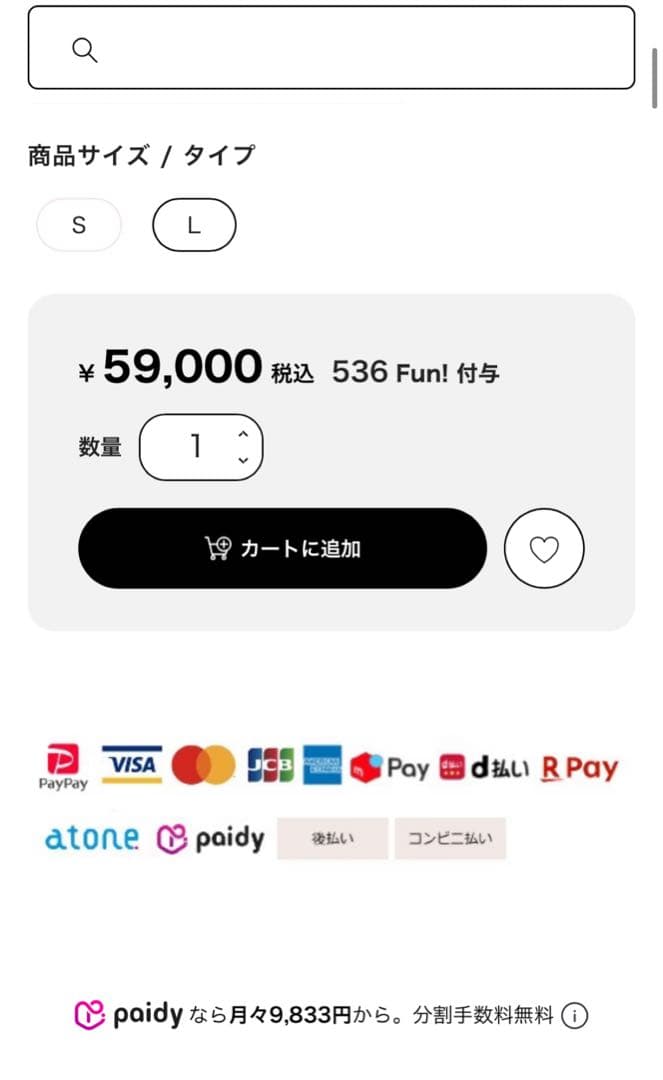Decrease quantity with down arrow
This screenshot has height=1080, width=663.
[241, 458]
